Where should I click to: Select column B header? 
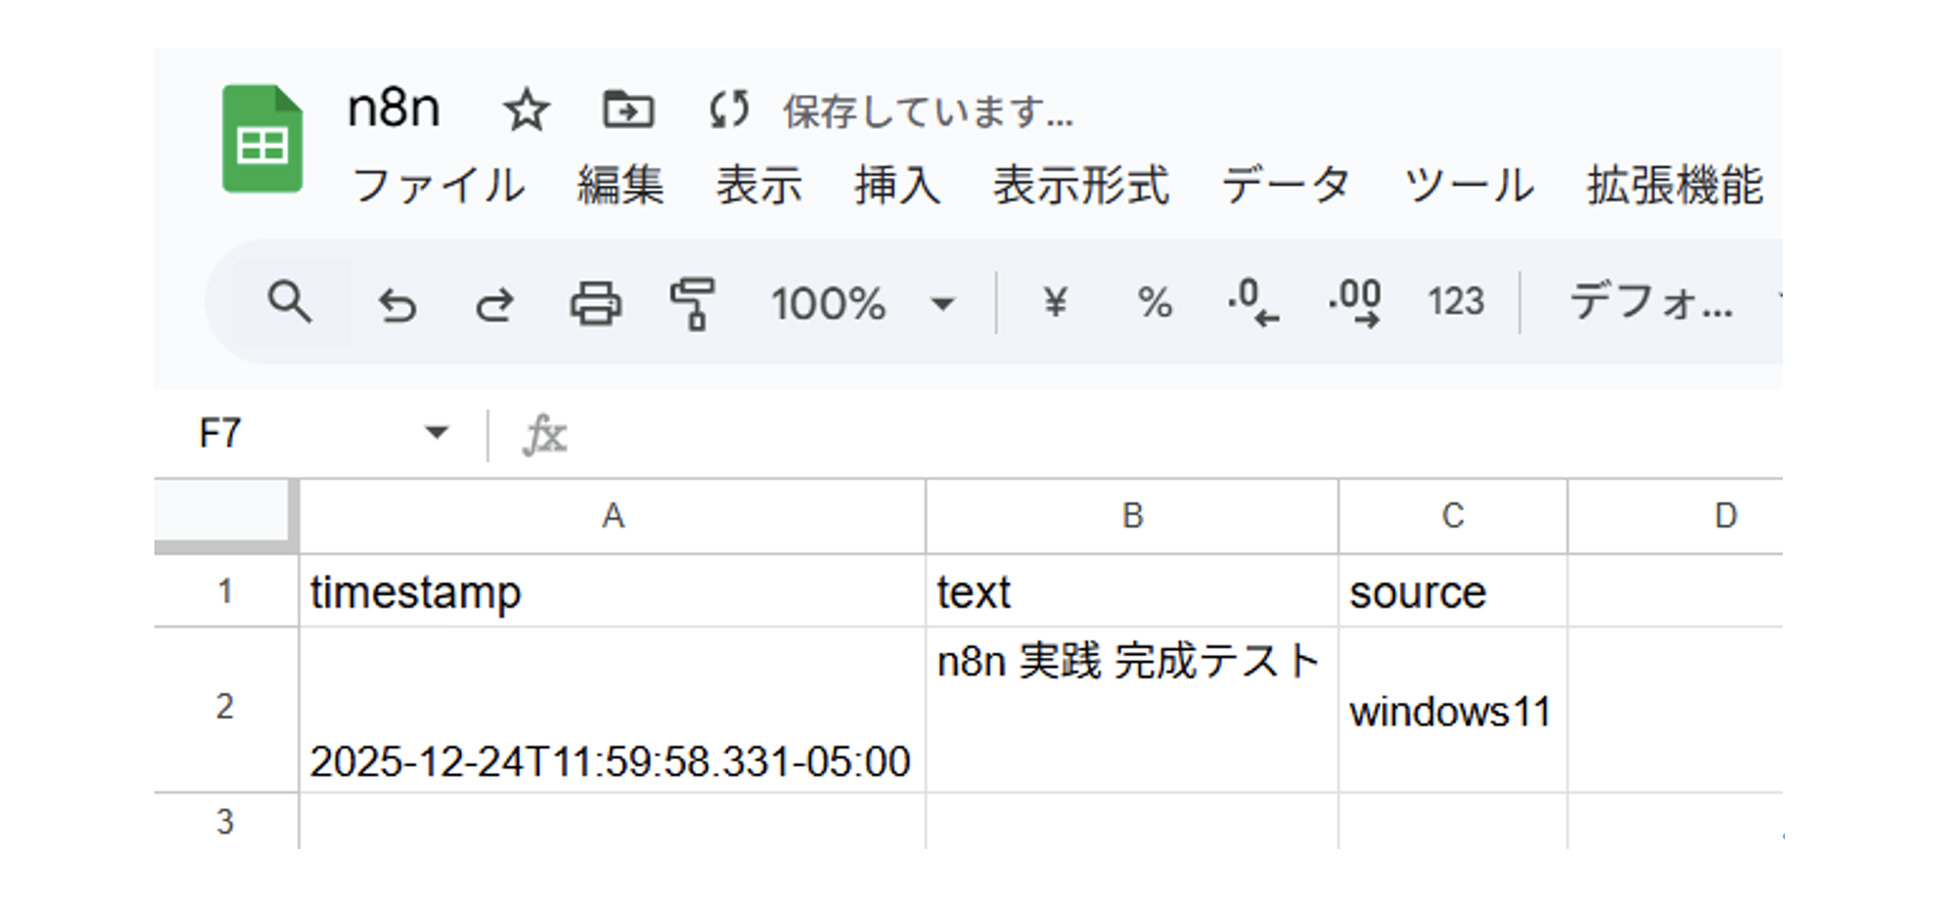pyautogui.click(x=1132, y=516)
